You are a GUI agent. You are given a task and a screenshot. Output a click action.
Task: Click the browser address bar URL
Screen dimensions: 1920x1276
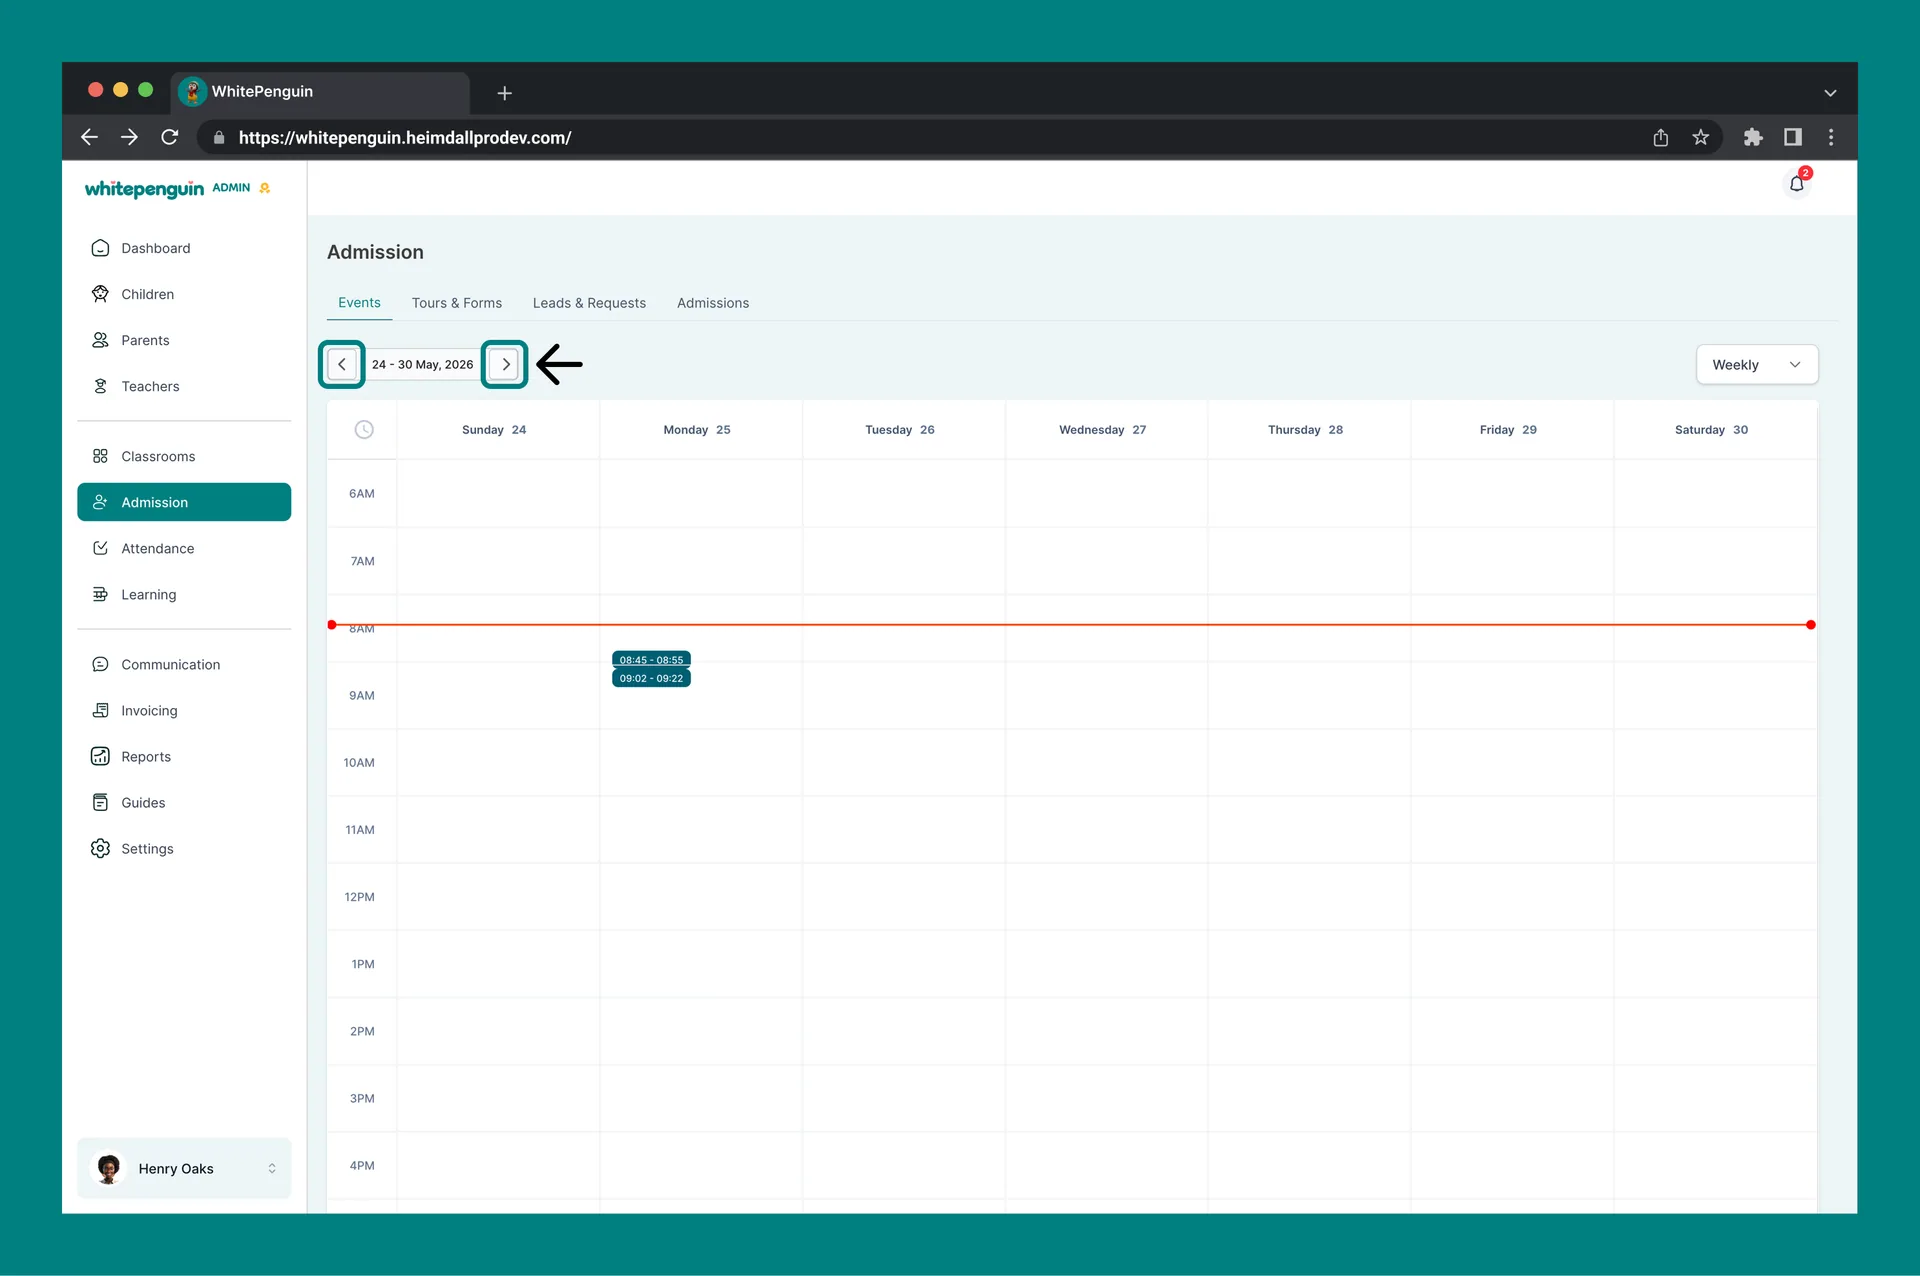pos(405,138)
